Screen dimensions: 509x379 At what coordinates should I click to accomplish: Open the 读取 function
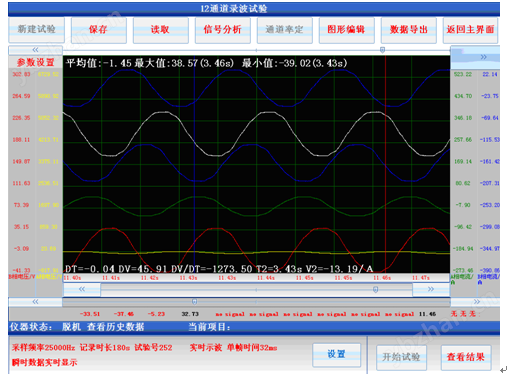(x=160, y=30)
